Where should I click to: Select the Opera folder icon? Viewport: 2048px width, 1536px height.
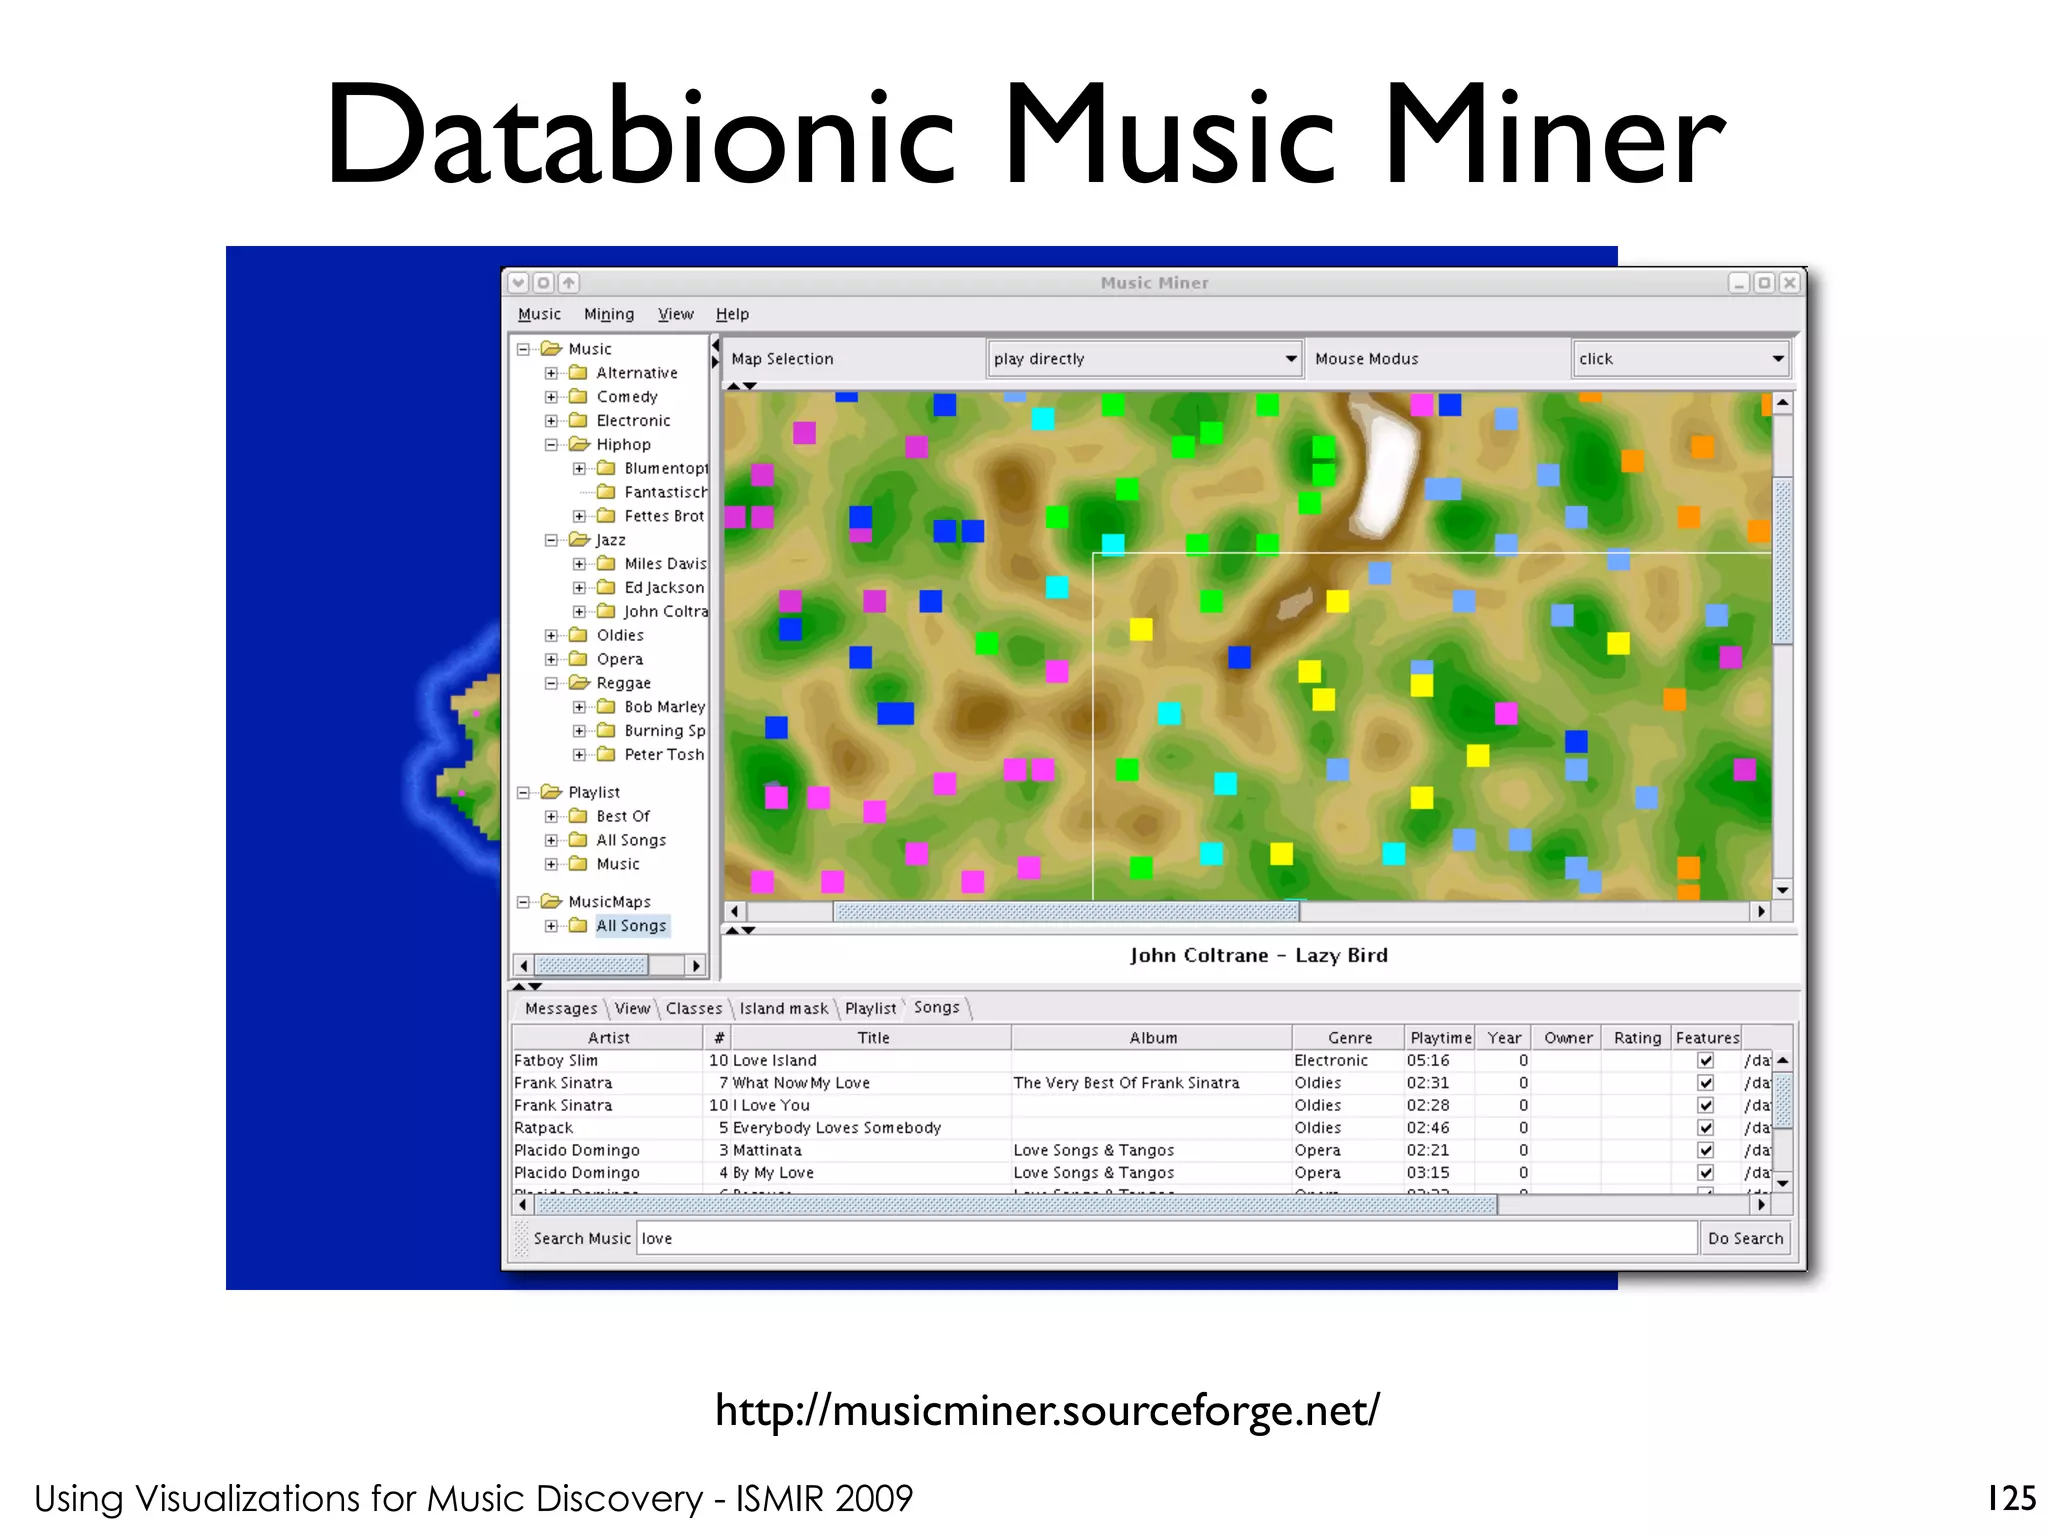[578, 659]
